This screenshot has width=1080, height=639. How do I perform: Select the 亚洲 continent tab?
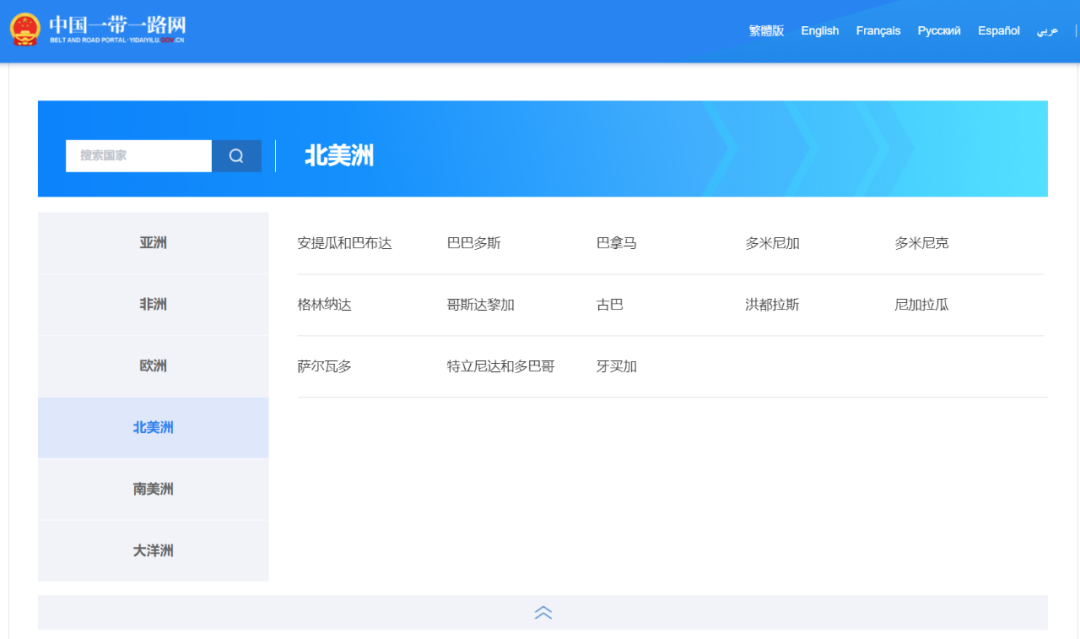point(152,242)
